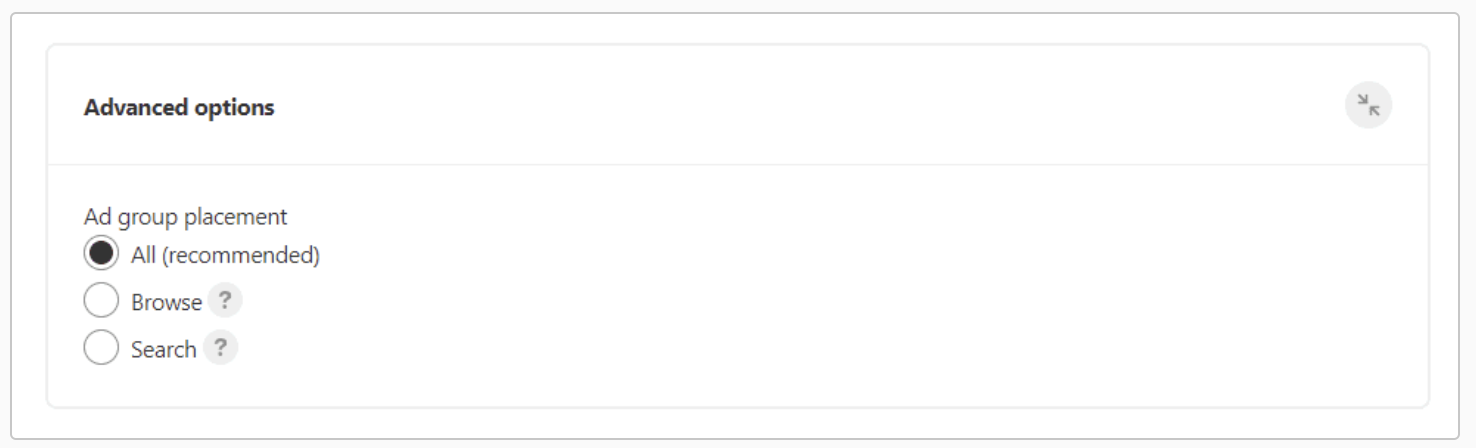This screenshot has width=1476, height=448.
Task: Select the Browse radio button
Action: coord(101,301)
